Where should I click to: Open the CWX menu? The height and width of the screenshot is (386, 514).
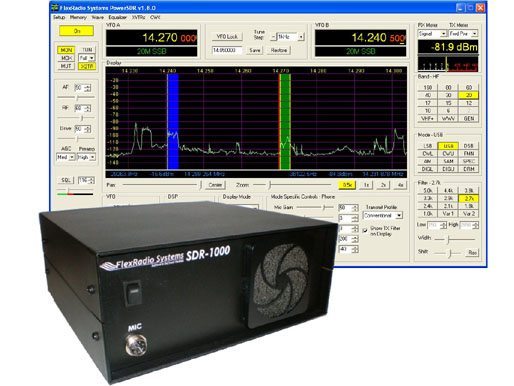[155, 17]
